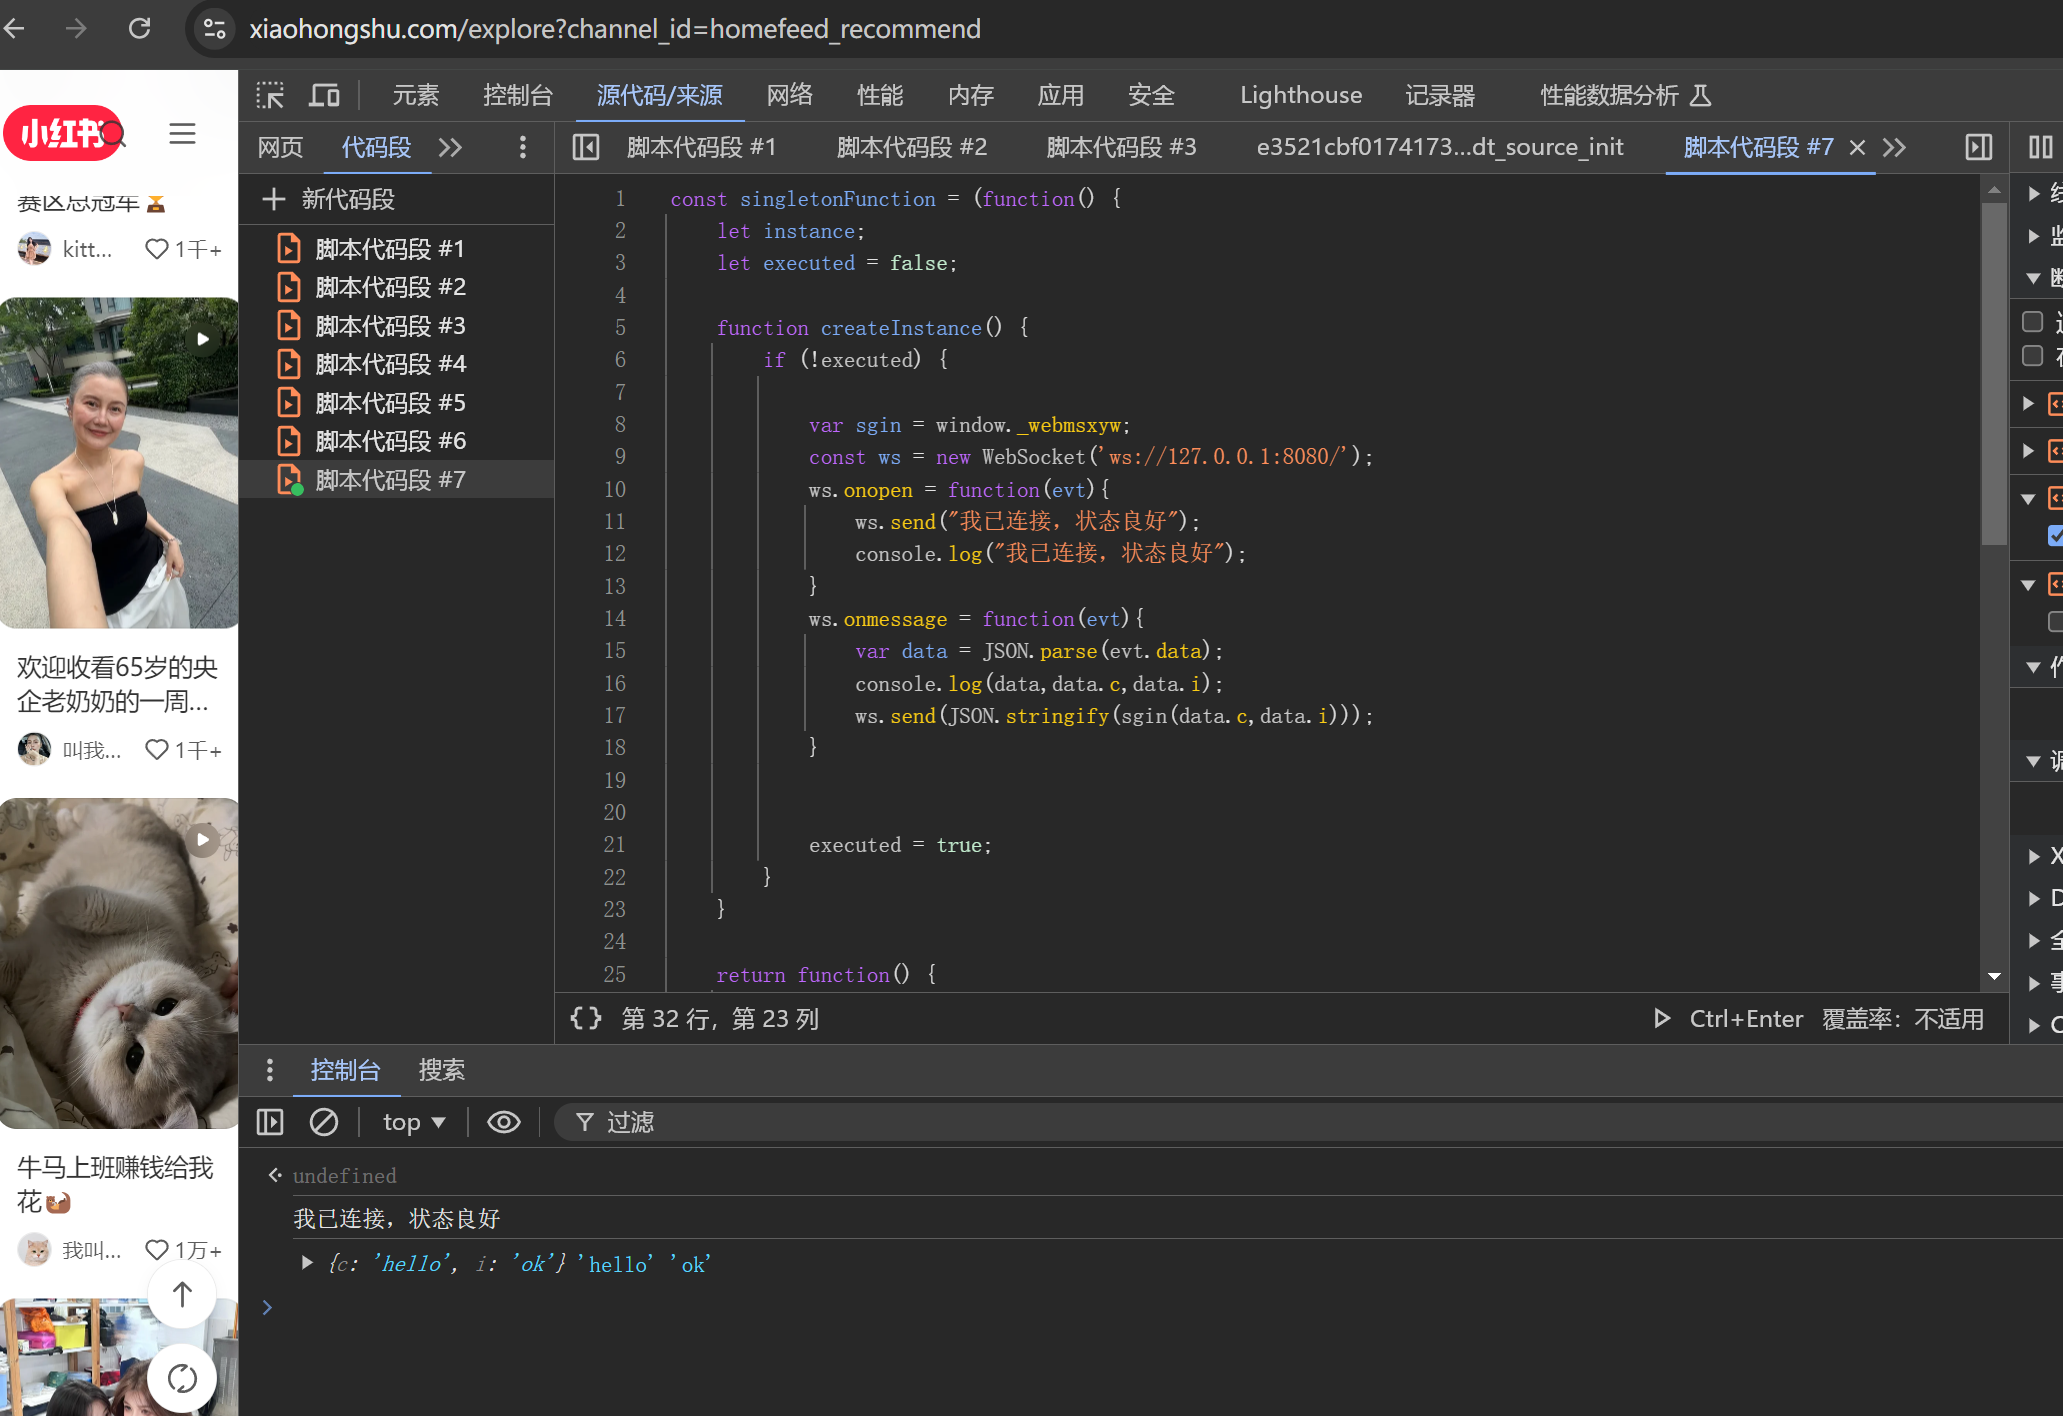
Task: Click the 性能数据分析 flask icon
Action: [1701, 96]
